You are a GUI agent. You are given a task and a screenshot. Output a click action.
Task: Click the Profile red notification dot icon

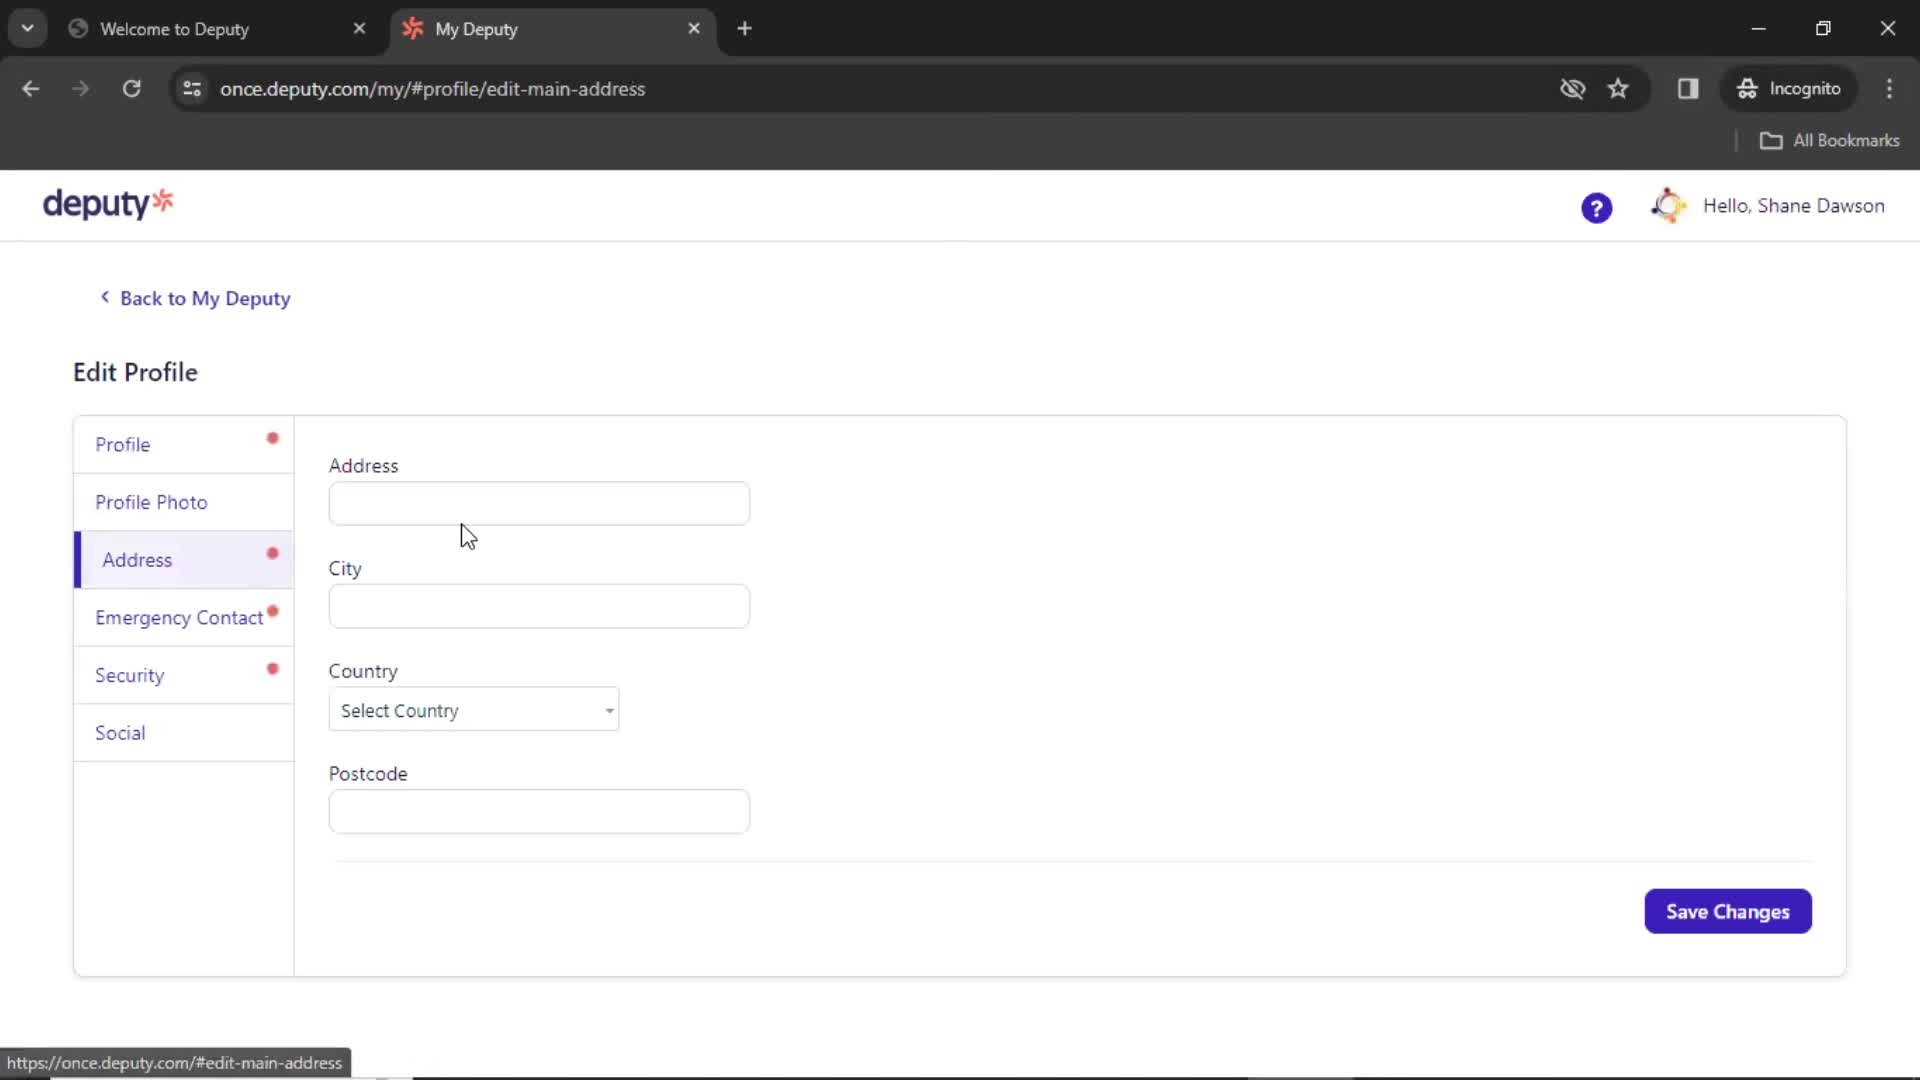(x=273, y=438)
